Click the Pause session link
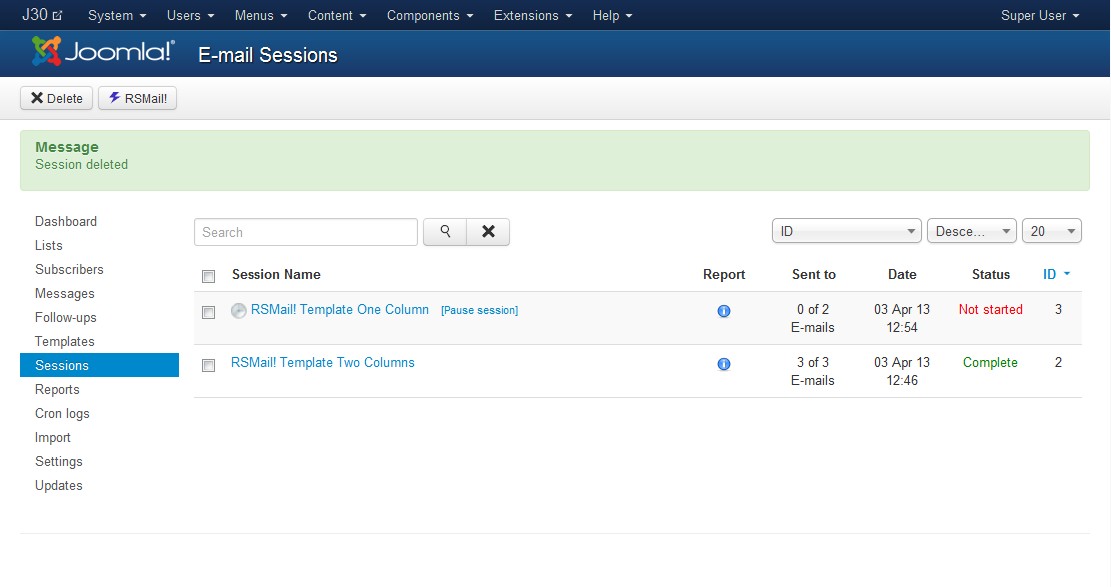Image resolution: width=1111 pixels, height=587 pixels. [480, 310]
